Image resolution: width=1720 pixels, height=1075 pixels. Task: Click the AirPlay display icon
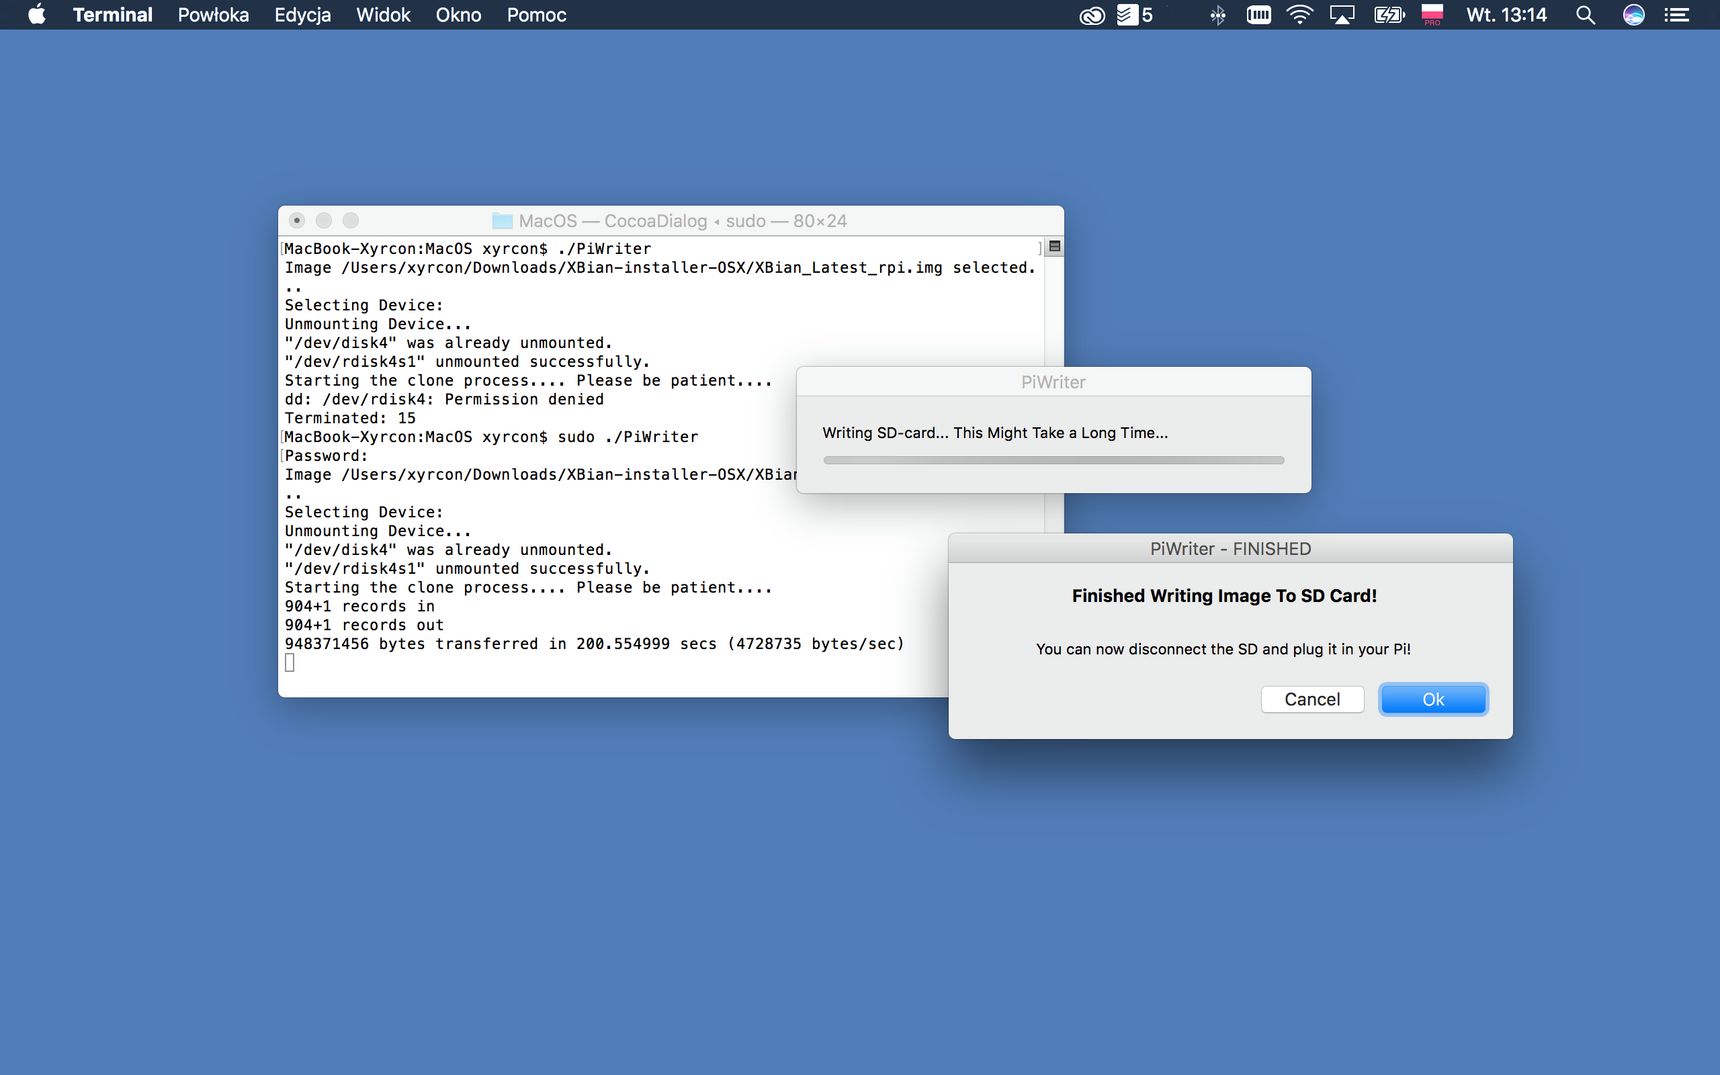(x=1342, y=15)
